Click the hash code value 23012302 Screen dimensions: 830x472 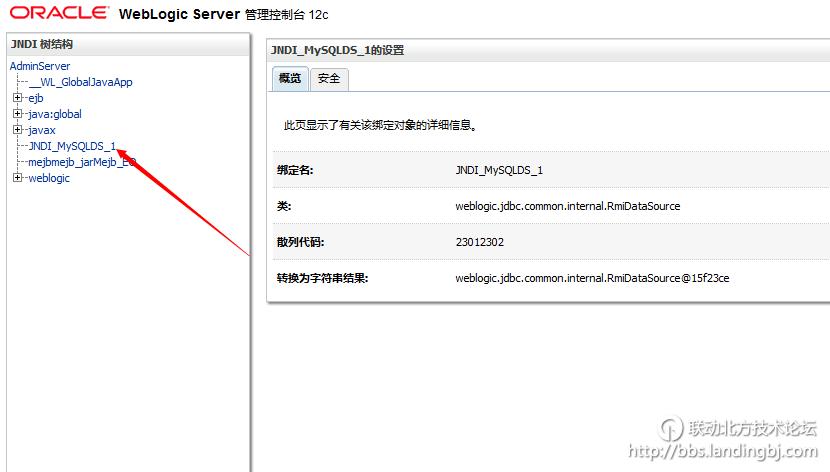click(480, 242)
